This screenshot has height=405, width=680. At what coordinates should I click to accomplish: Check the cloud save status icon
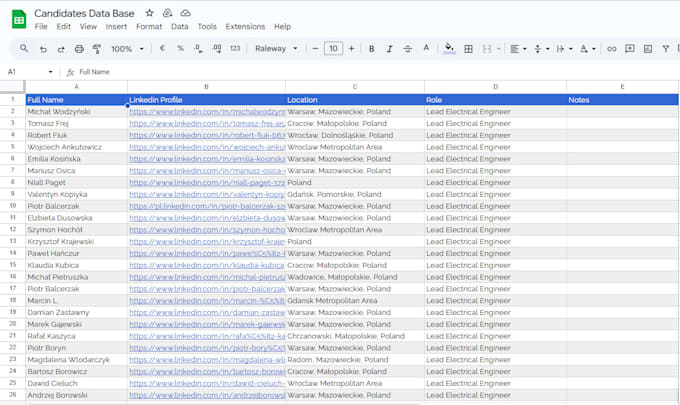(x=186, y=13)
